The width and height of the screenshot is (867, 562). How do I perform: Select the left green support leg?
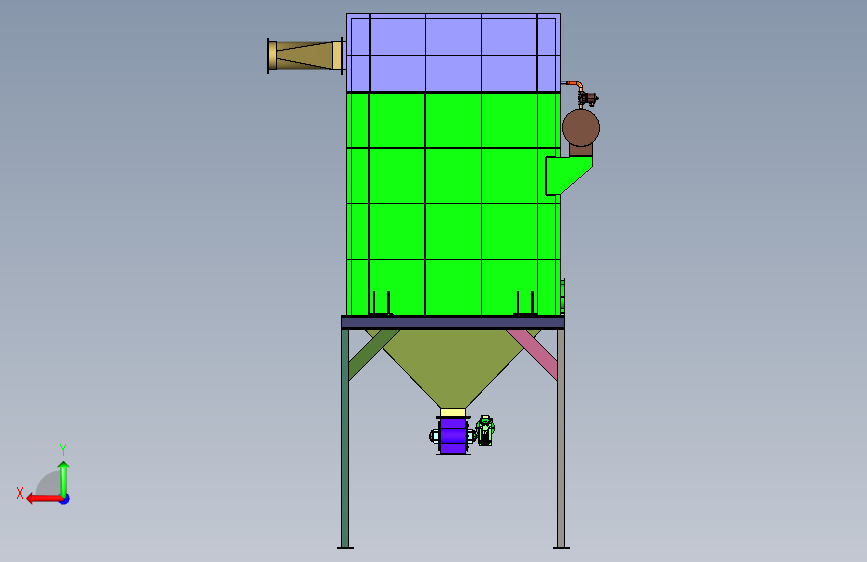point(345,439)
